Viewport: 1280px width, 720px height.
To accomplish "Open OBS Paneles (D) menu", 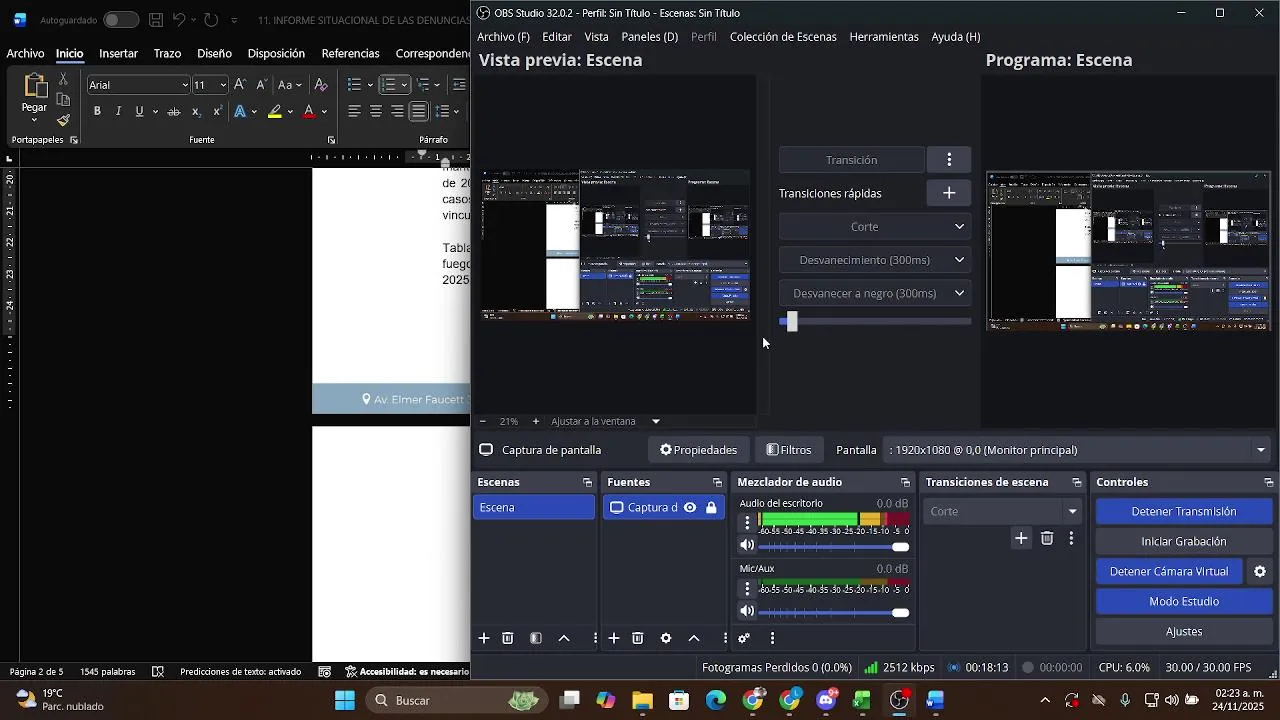I will [650, 37].
